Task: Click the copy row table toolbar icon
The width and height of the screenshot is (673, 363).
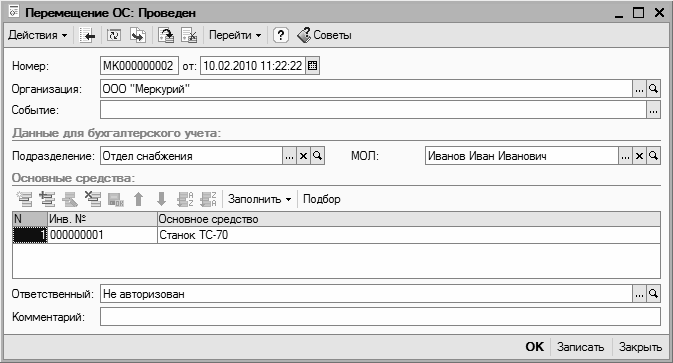Action: pos(47,199)
